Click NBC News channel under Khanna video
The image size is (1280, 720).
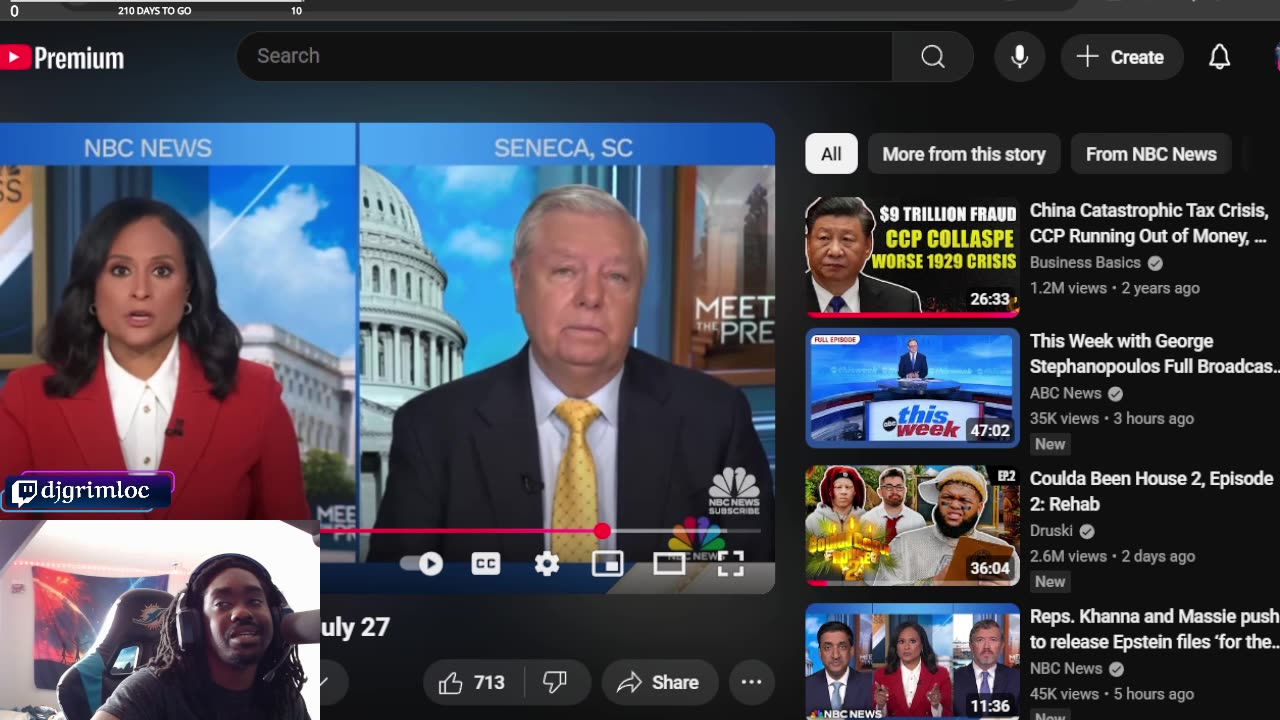click(1066, 668)
